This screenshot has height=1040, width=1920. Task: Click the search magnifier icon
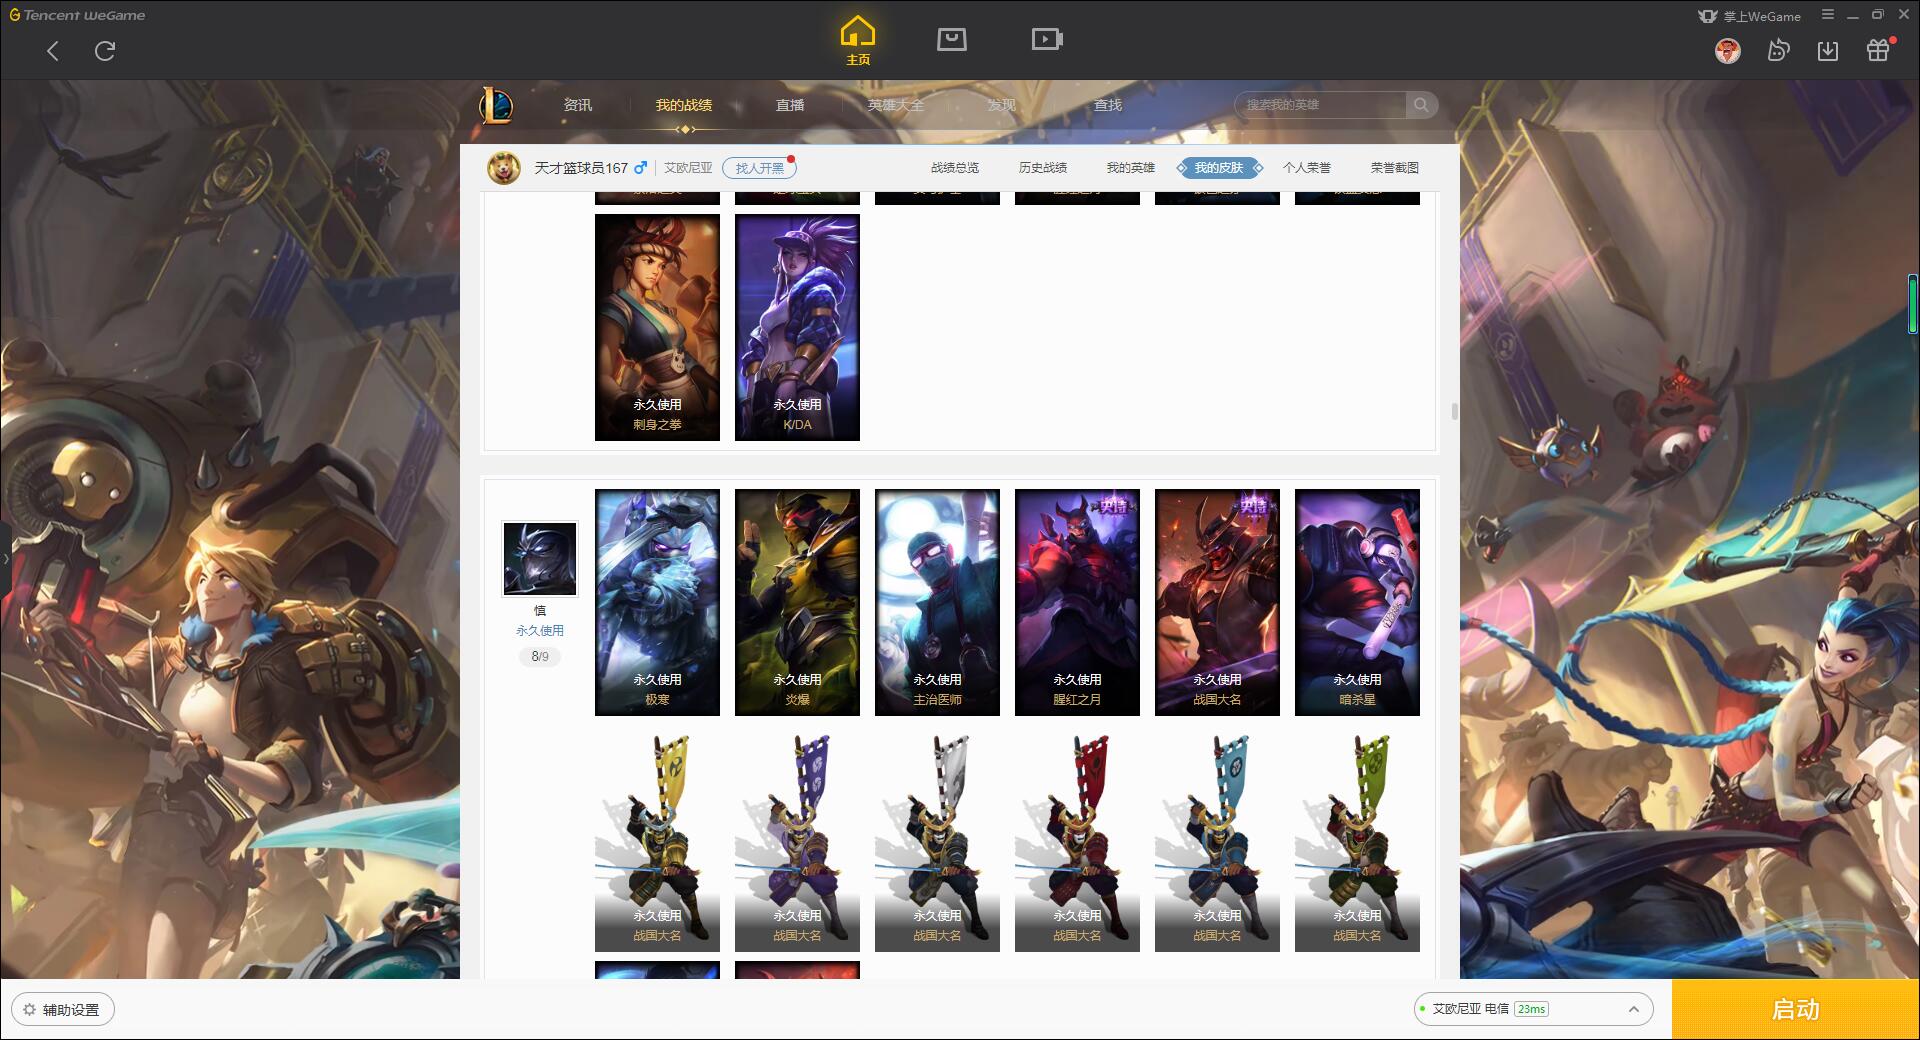click(1420, 105)
